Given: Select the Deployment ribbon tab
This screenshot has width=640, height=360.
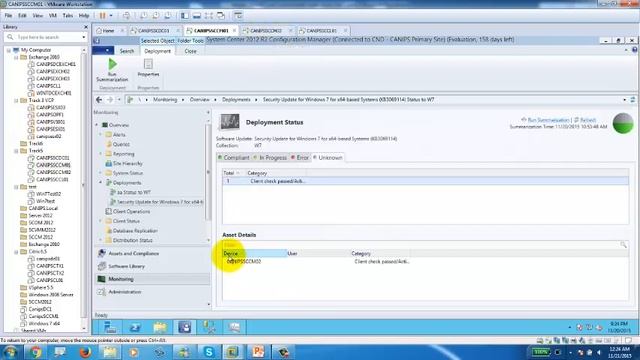Looking at the screenshot, I should [158, 51].
